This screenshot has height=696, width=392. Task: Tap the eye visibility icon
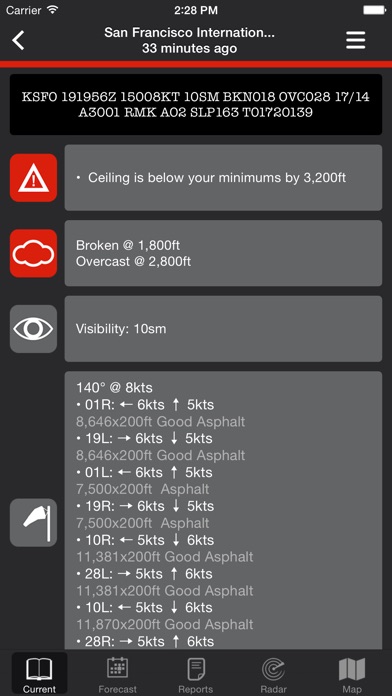coord(33,329)
